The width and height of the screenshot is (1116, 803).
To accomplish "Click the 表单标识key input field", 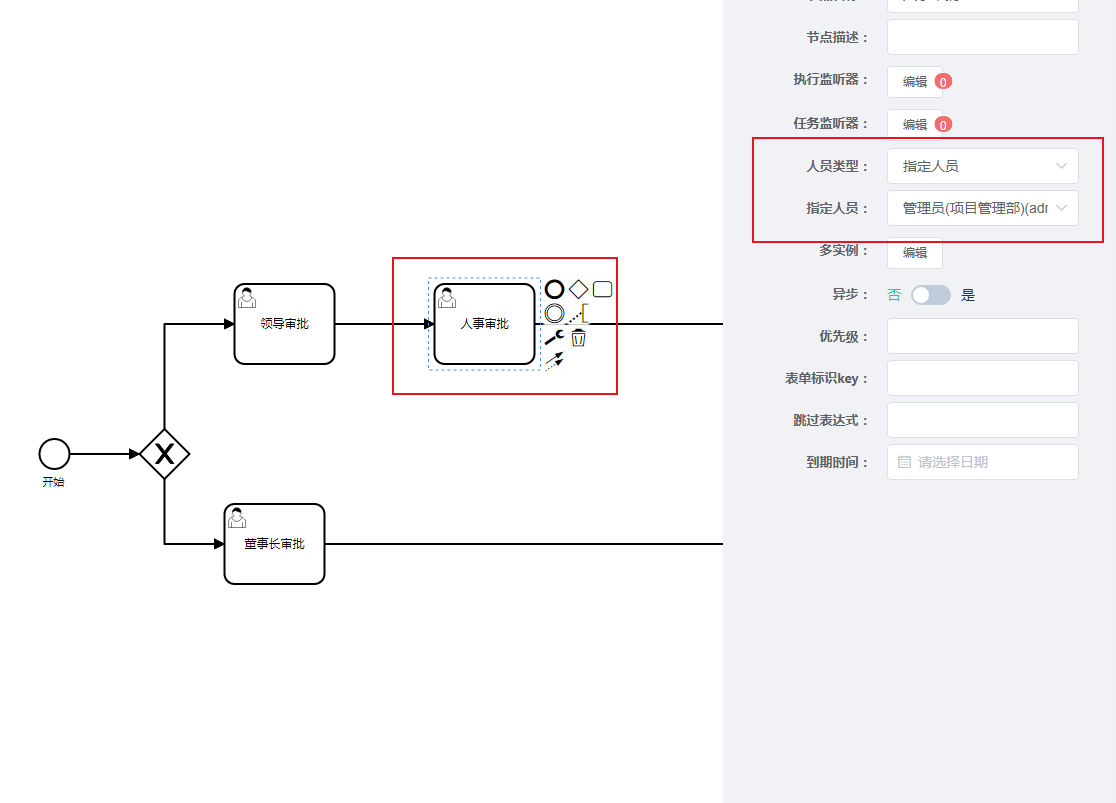I will (x=982, y=378).
